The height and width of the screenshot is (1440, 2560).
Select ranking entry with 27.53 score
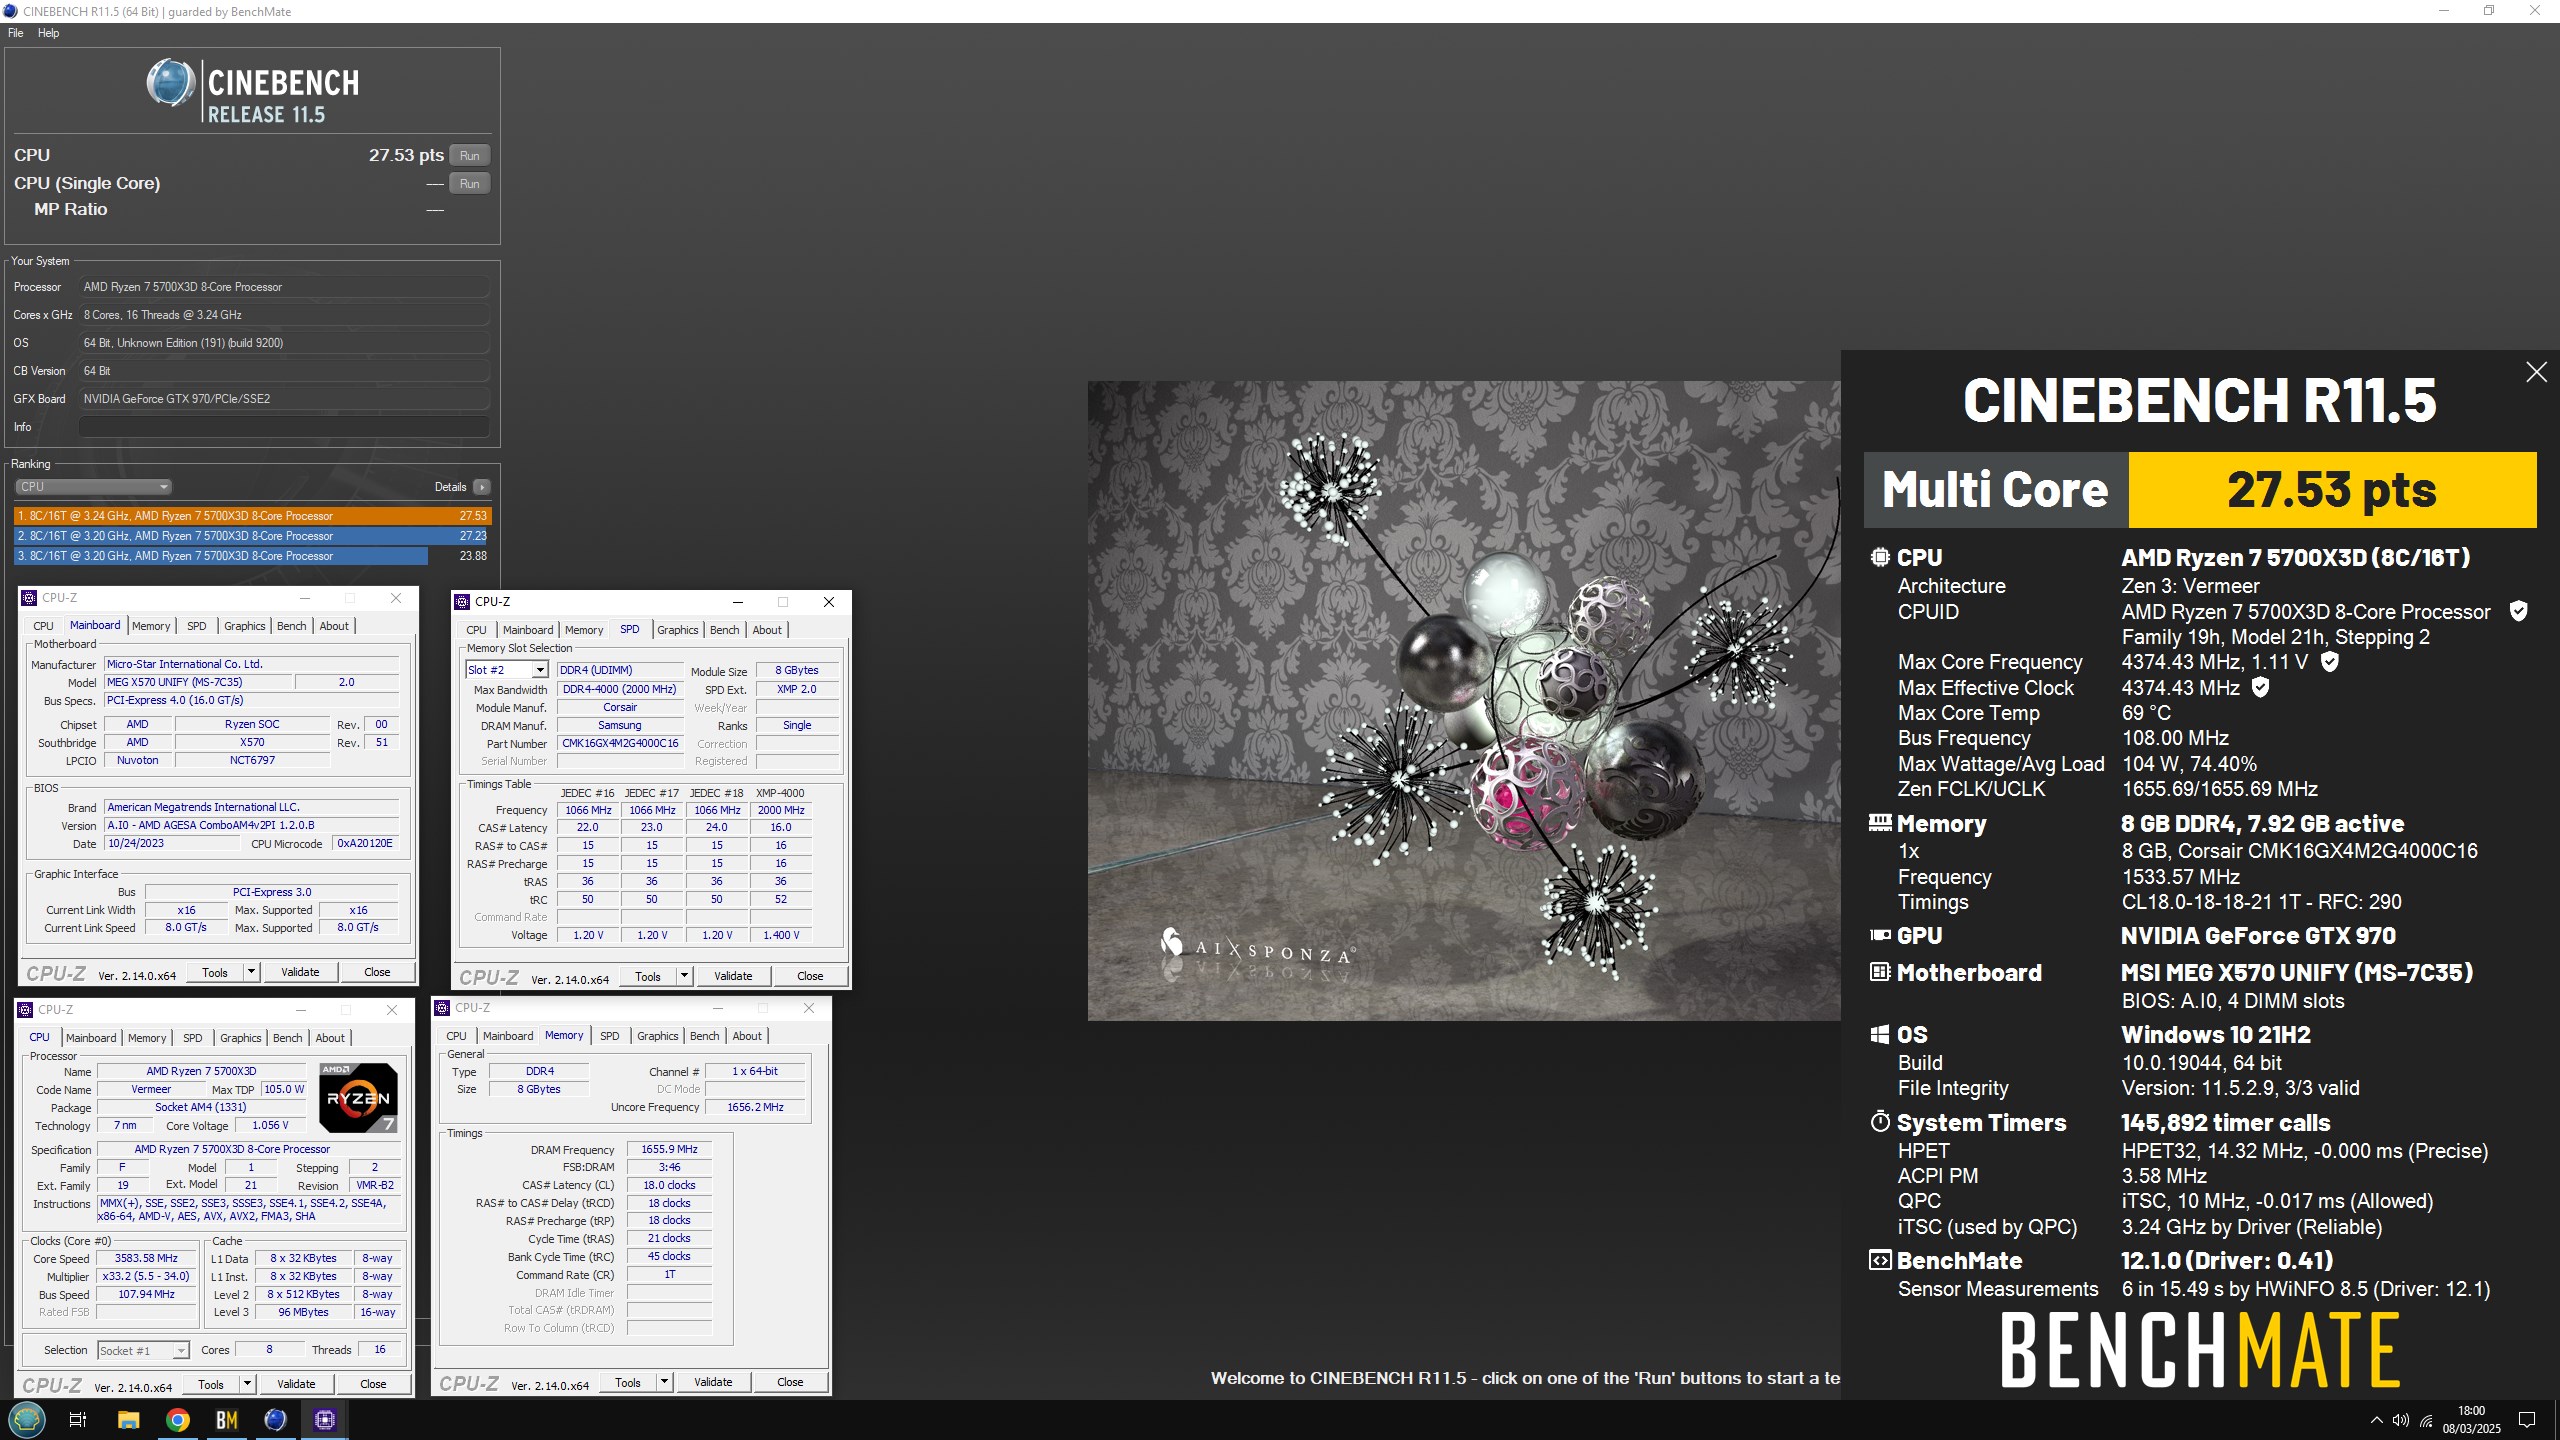click(252, 516)
